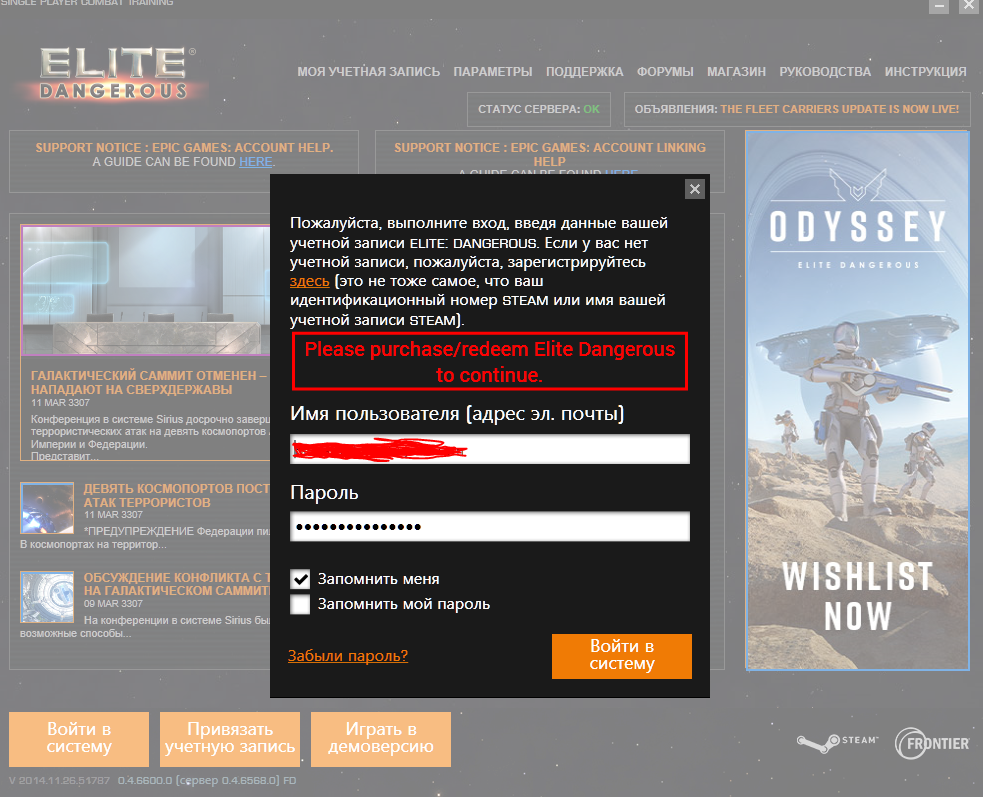The width and height of the screenshot is (983, 797).
Task: Go to 'ПОДДЕРЖКА' menu item
Action: click(x=584, y=71)
